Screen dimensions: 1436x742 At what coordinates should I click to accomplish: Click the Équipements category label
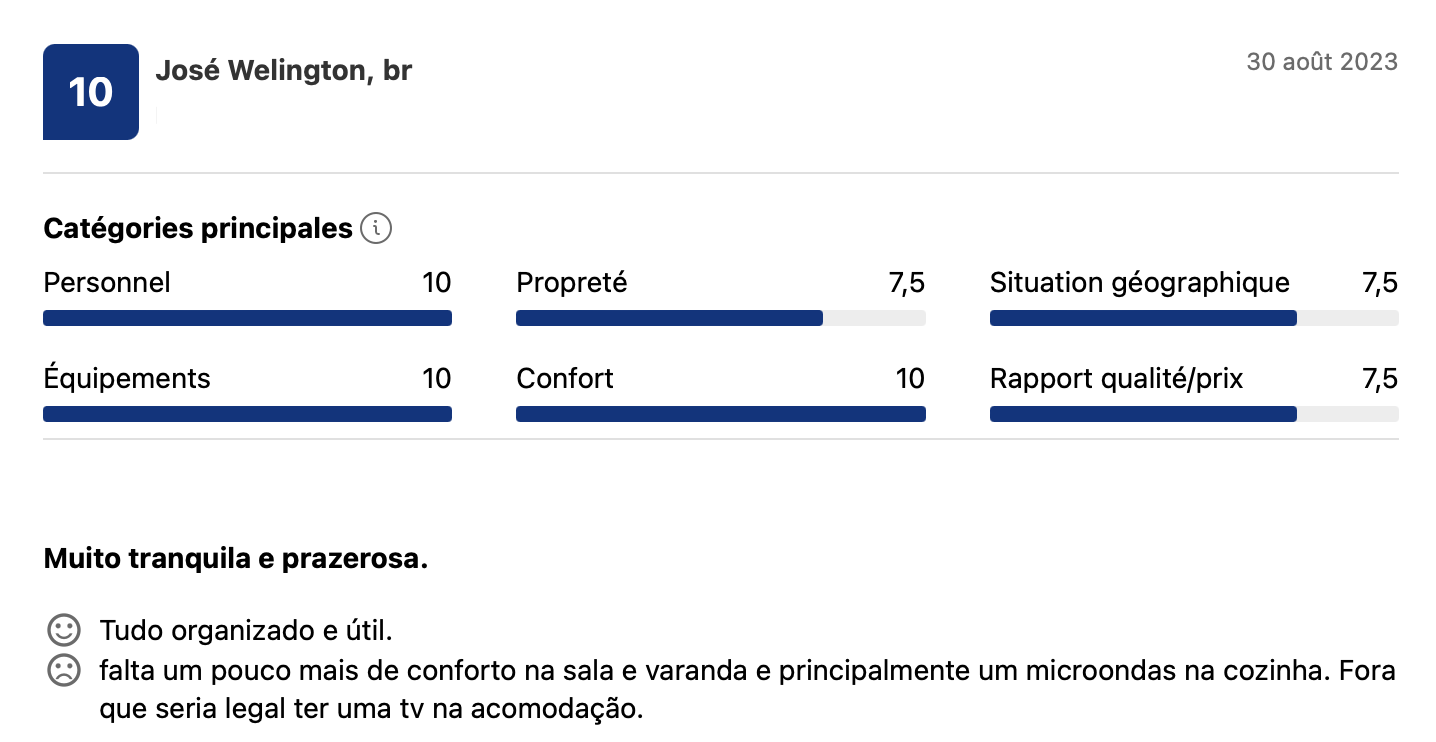pyautogui.click(x=126, y=379)
